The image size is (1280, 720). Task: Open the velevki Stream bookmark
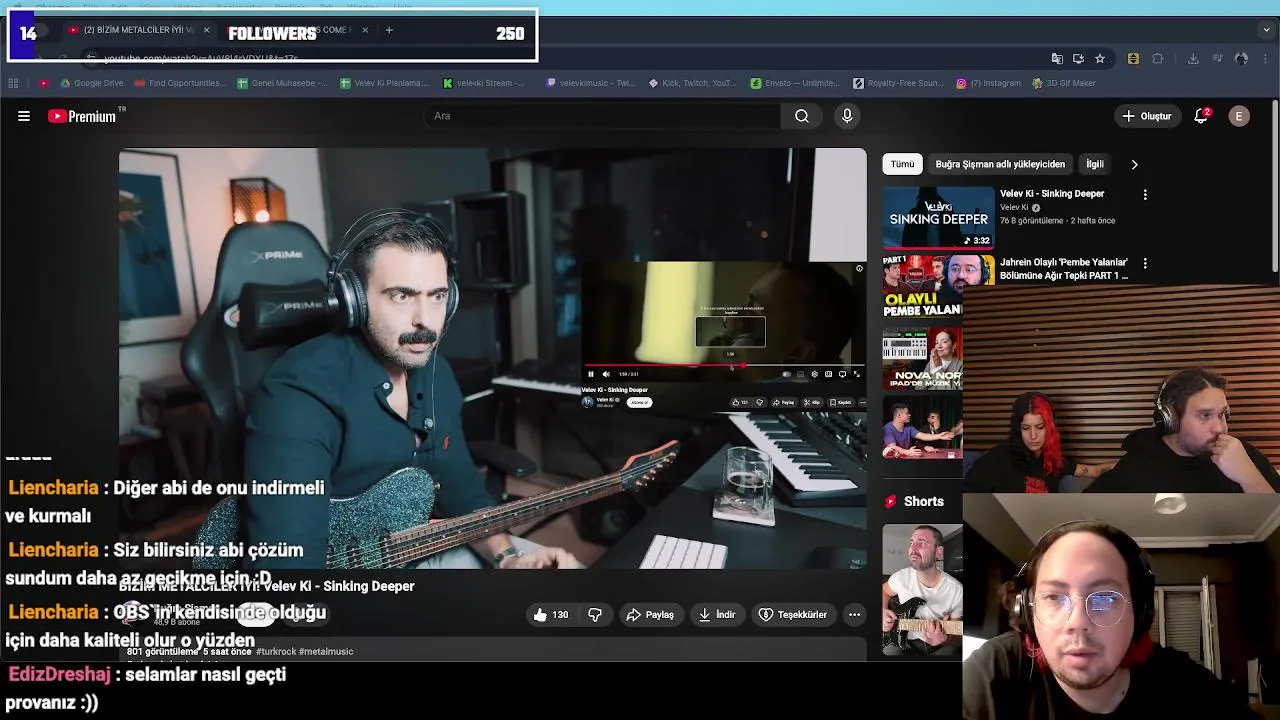pos(485,83)
